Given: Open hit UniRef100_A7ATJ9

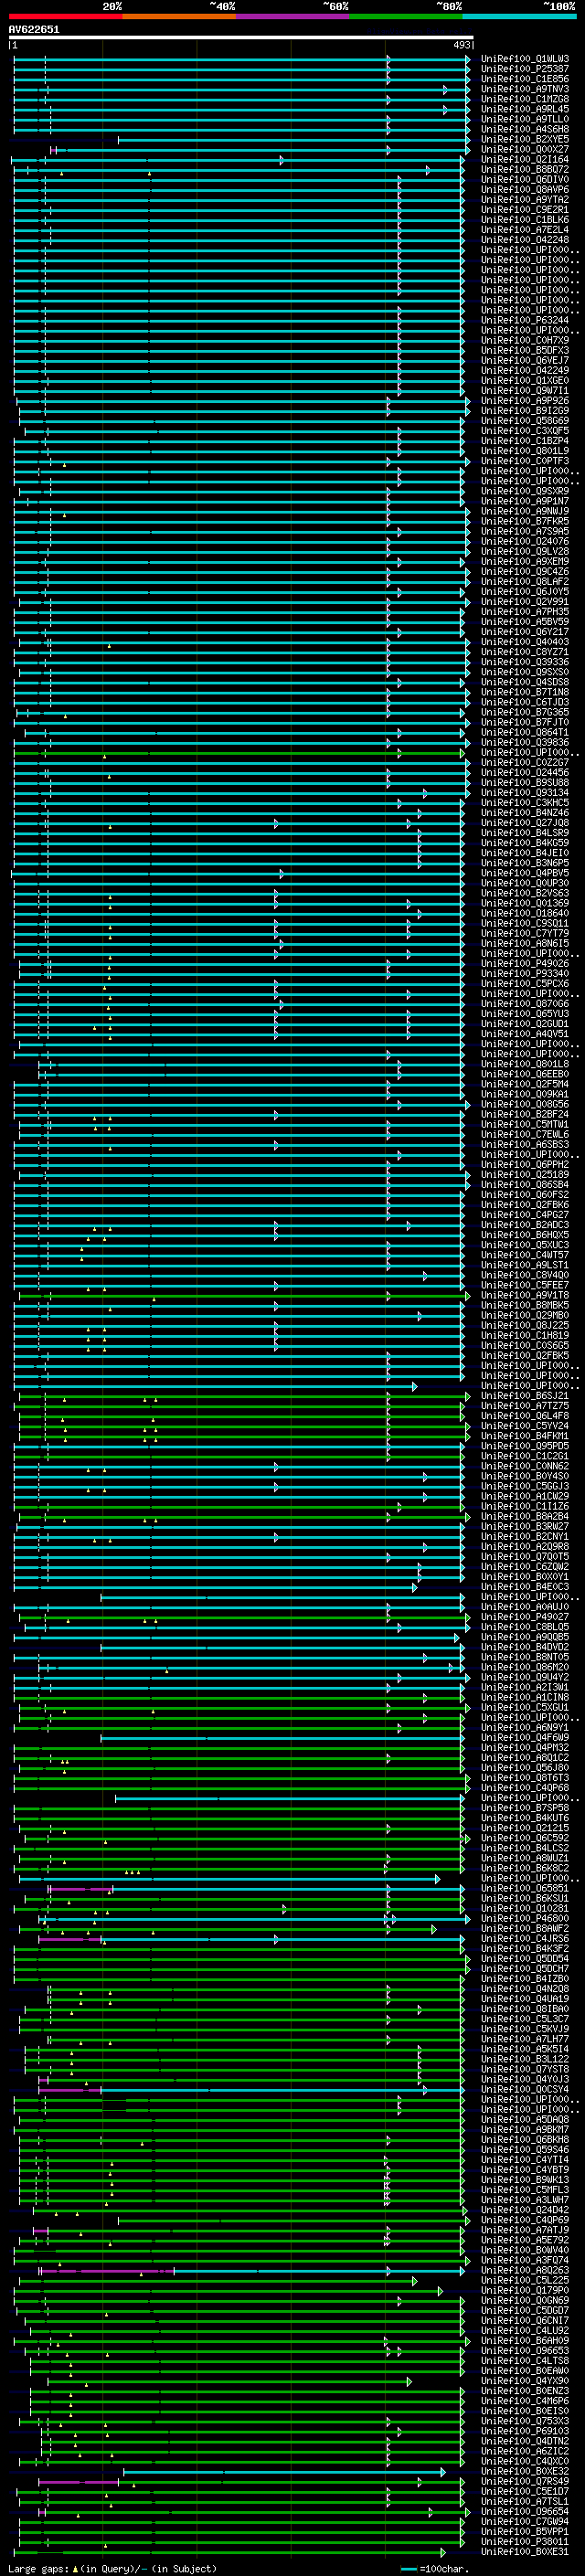Looking at the screenshot, I should coord(525,2229).
